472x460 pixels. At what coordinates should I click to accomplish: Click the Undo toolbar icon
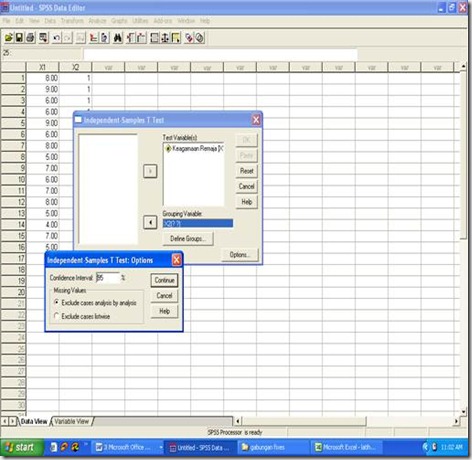[x=57, y=38]
